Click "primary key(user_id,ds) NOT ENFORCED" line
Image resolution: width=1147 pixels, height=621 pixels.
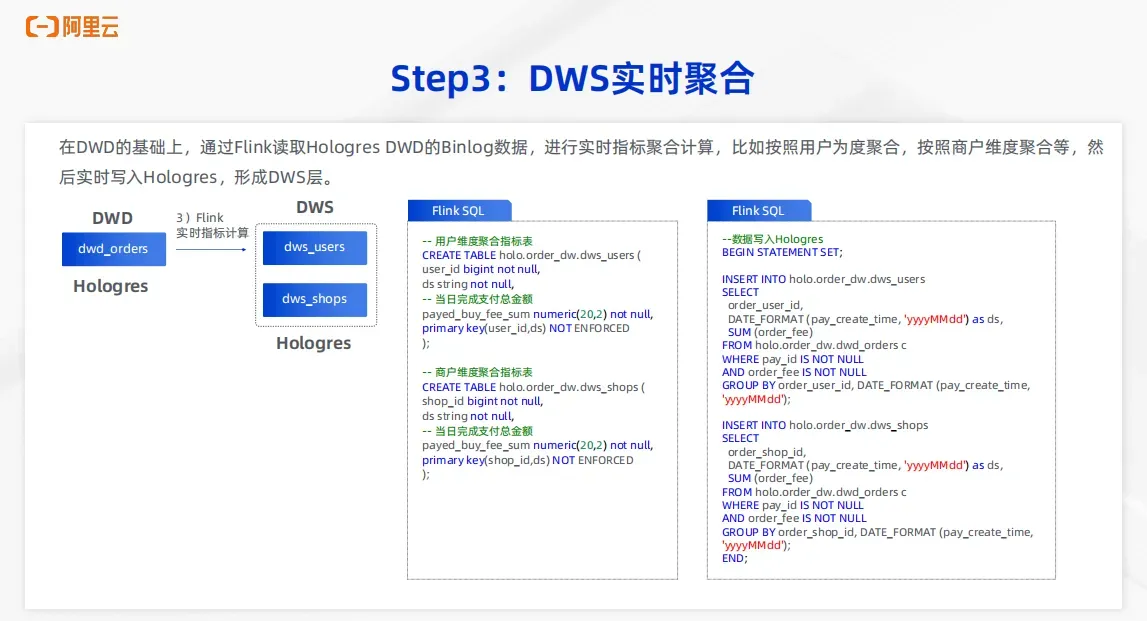(525, 328)
